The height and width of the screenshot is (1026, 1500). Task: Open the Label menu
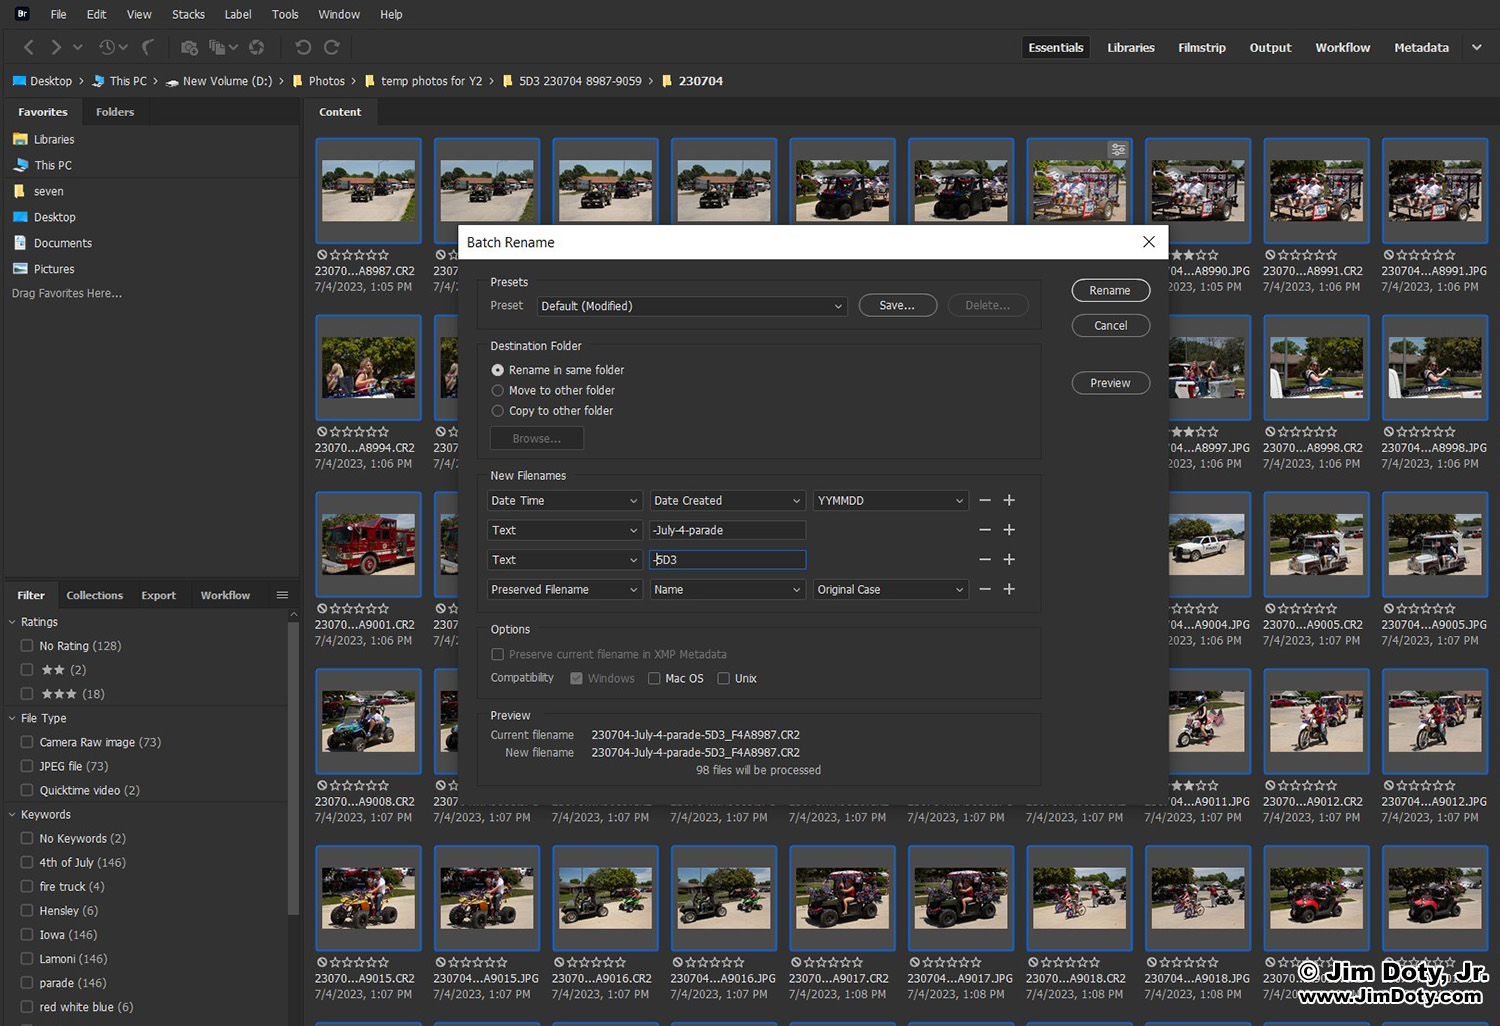[238, 14]
